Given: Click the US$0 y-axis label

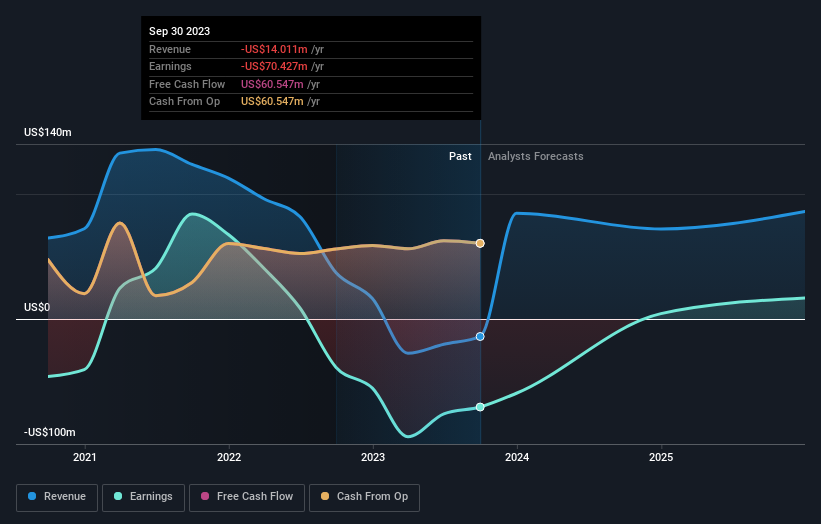Looking at the screenshot, I should coord(37,307).
